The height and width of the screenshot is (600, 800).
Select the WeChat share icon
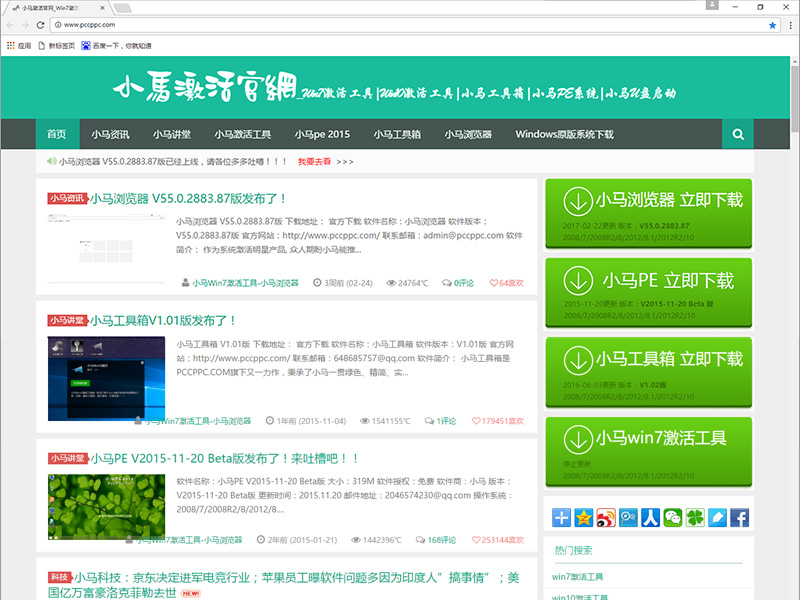(674, 517)
